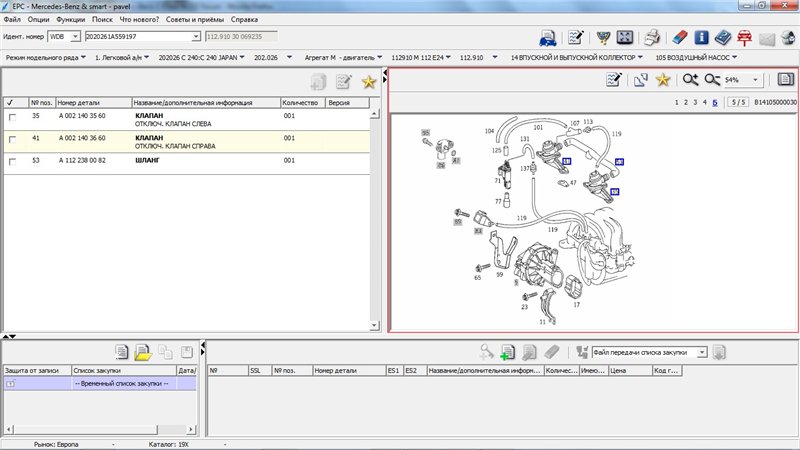Click the eraser icon in top toolbar

pyautogui.click(x=680, y=37)
